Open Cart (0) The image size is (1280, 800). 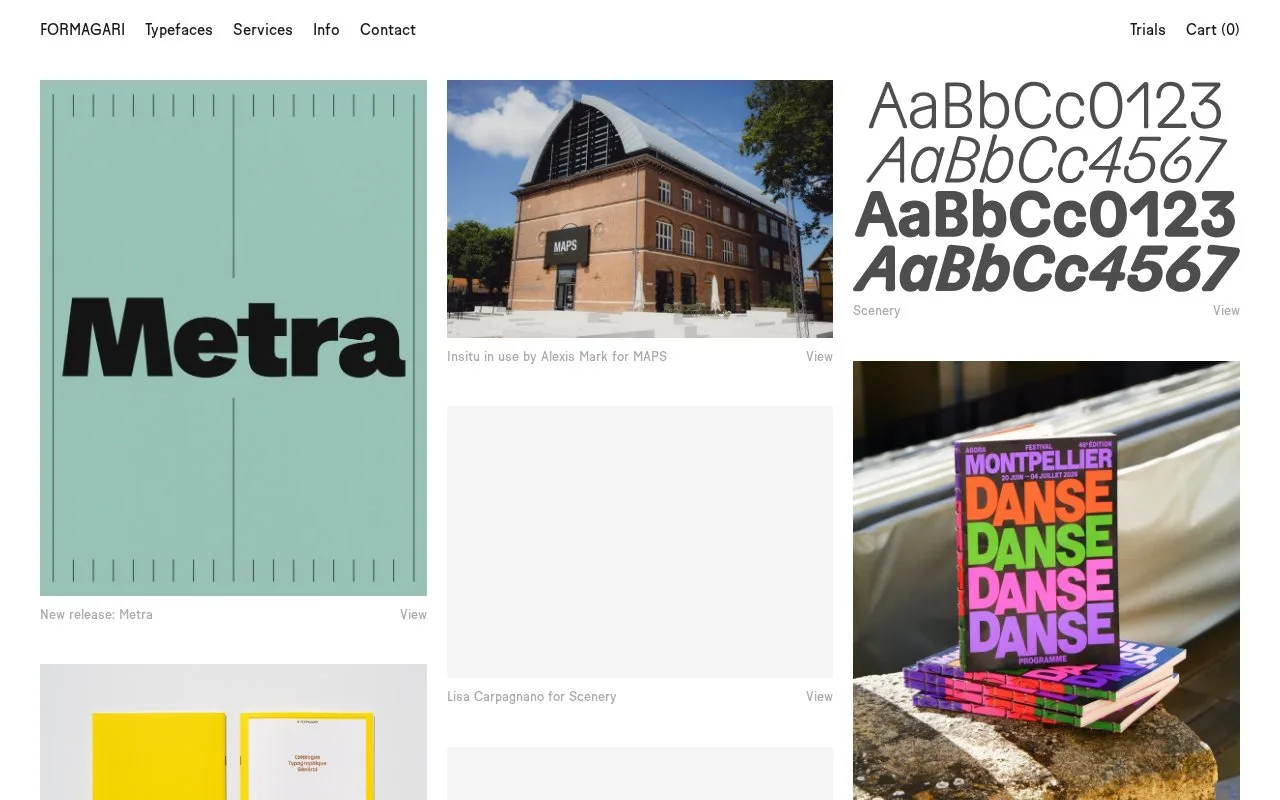[1213, 30]
